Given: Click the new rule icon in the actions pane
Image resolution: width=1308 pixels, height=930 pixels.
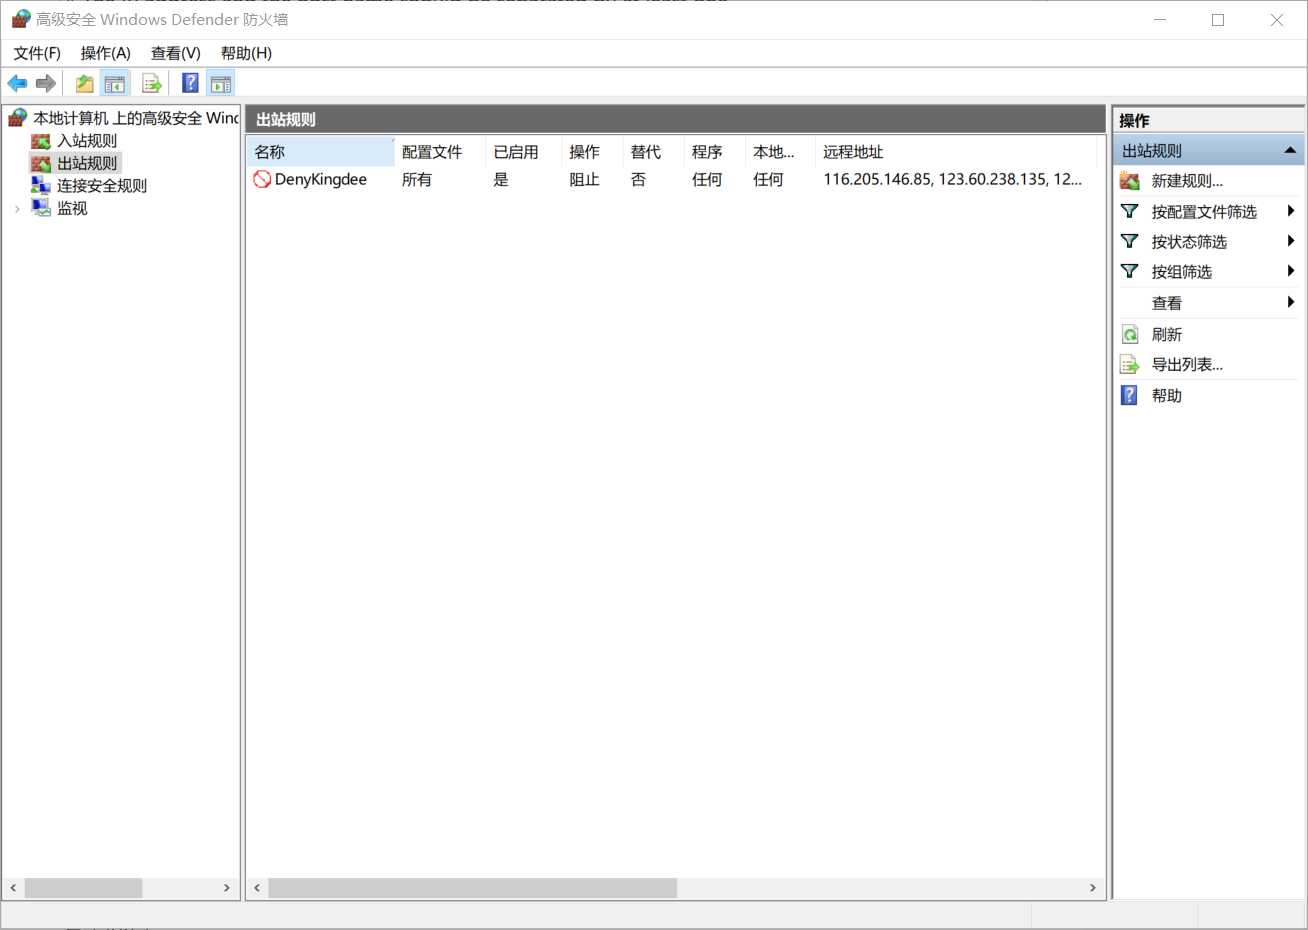Looking at the screenshot, I should [1129, 181].
